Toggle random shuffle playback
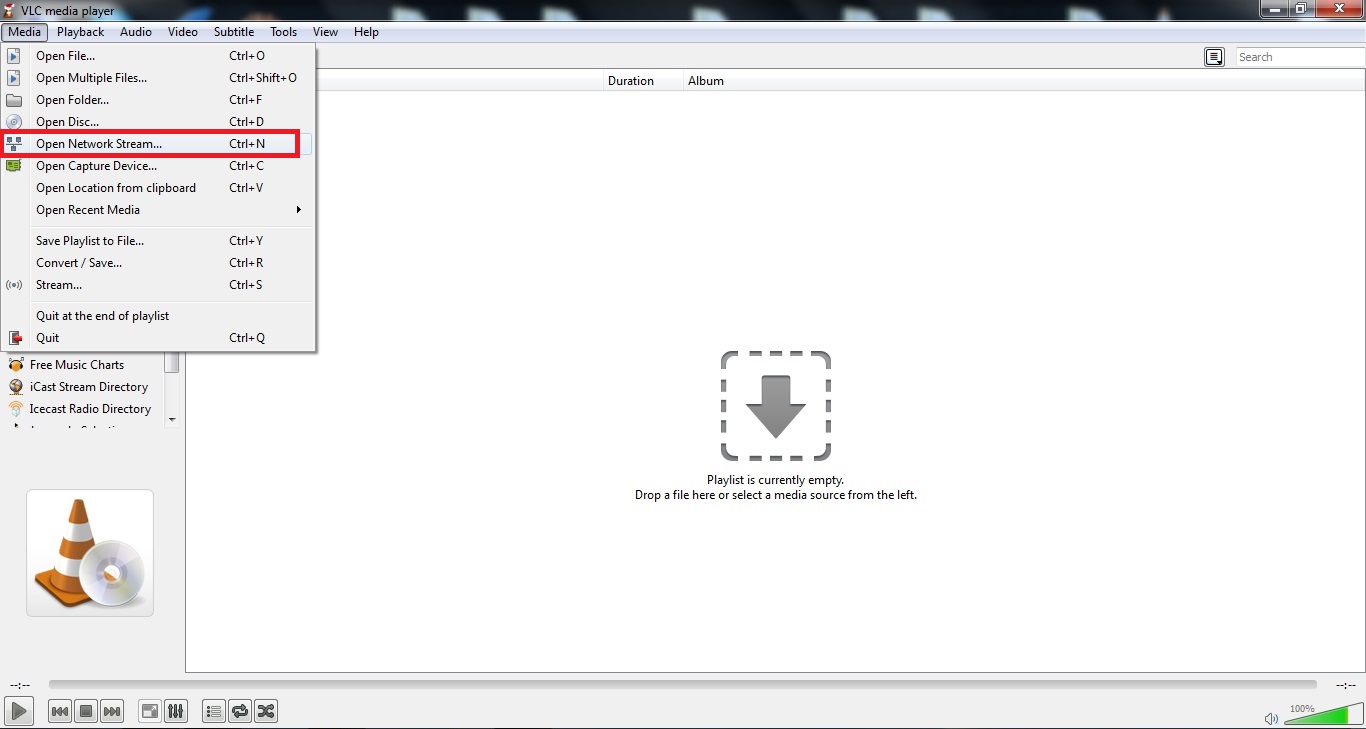The image size is (1366, 729). tap(266, 711)
